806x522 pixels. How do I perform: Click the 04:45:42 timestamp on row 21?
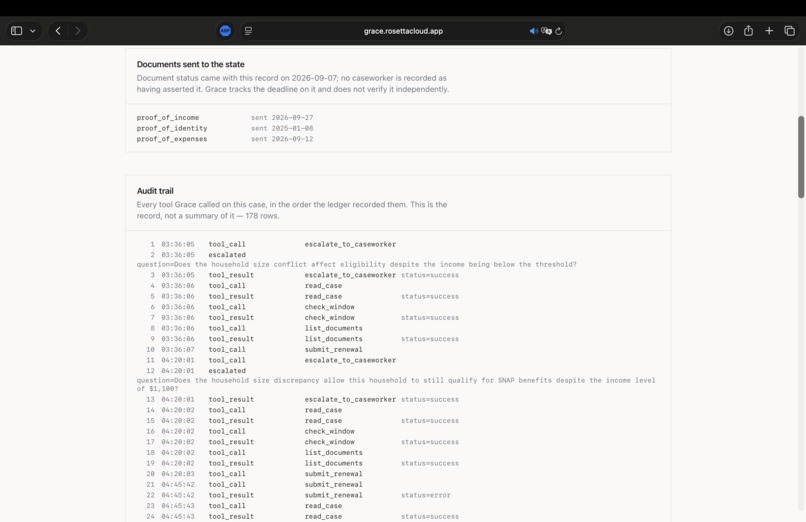178,484
